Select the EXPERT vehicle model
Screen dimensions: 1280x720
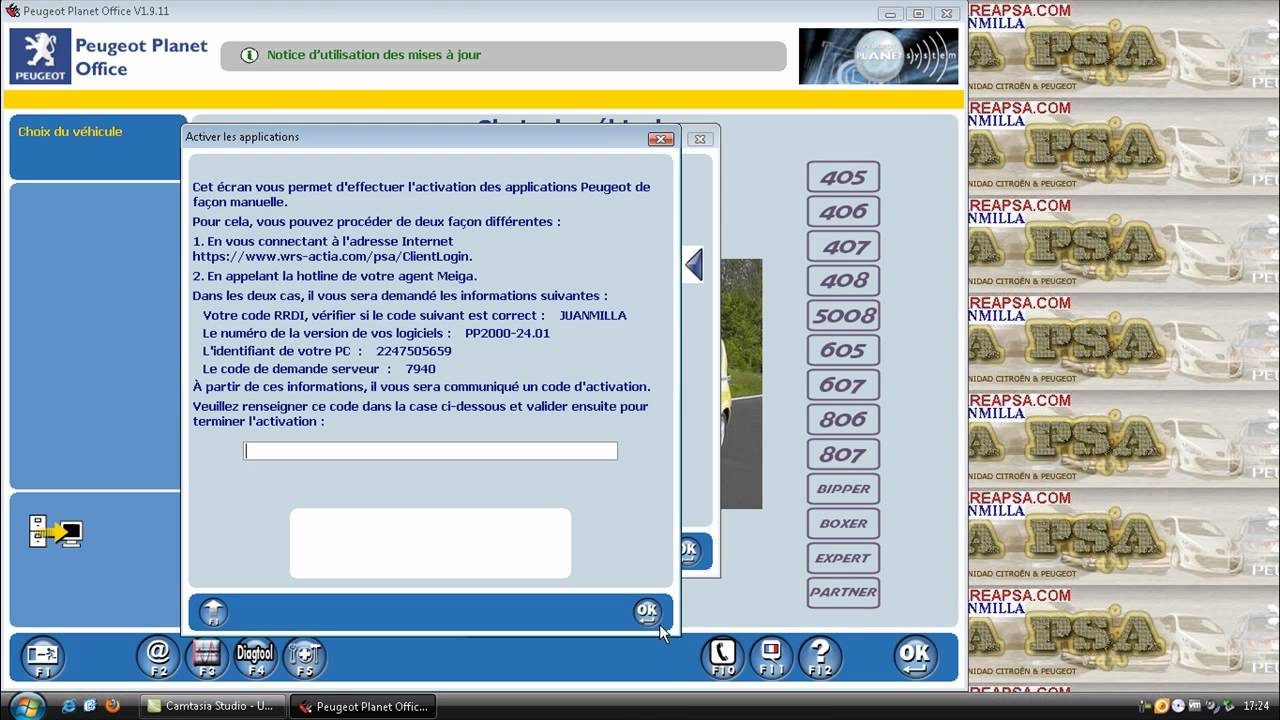tap(843, 558)
